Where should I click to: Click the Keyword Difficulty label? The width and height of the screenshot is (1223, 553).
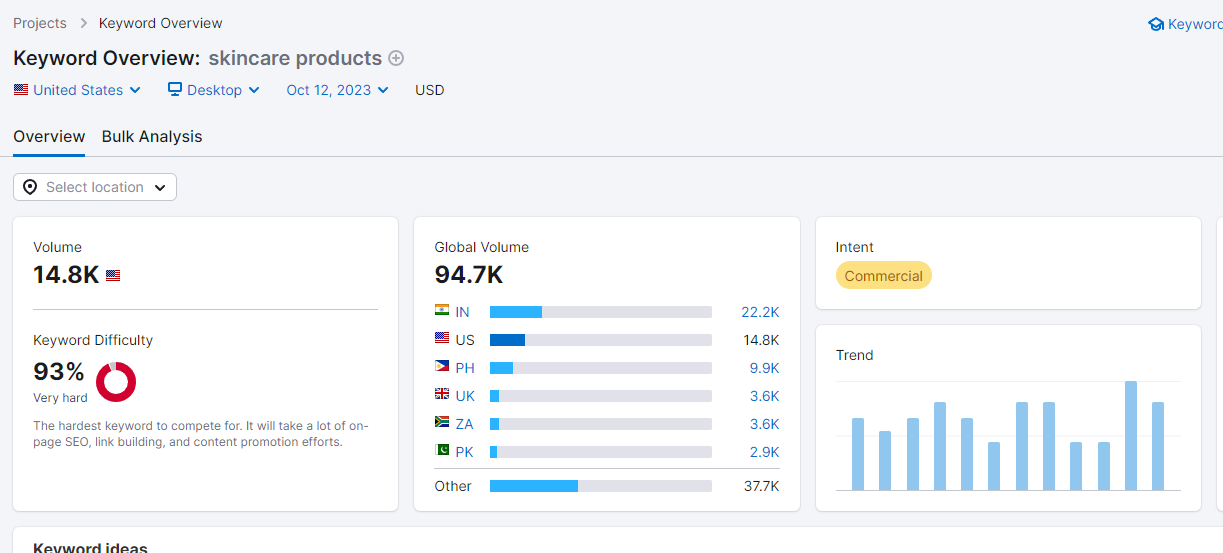(93, 340)
